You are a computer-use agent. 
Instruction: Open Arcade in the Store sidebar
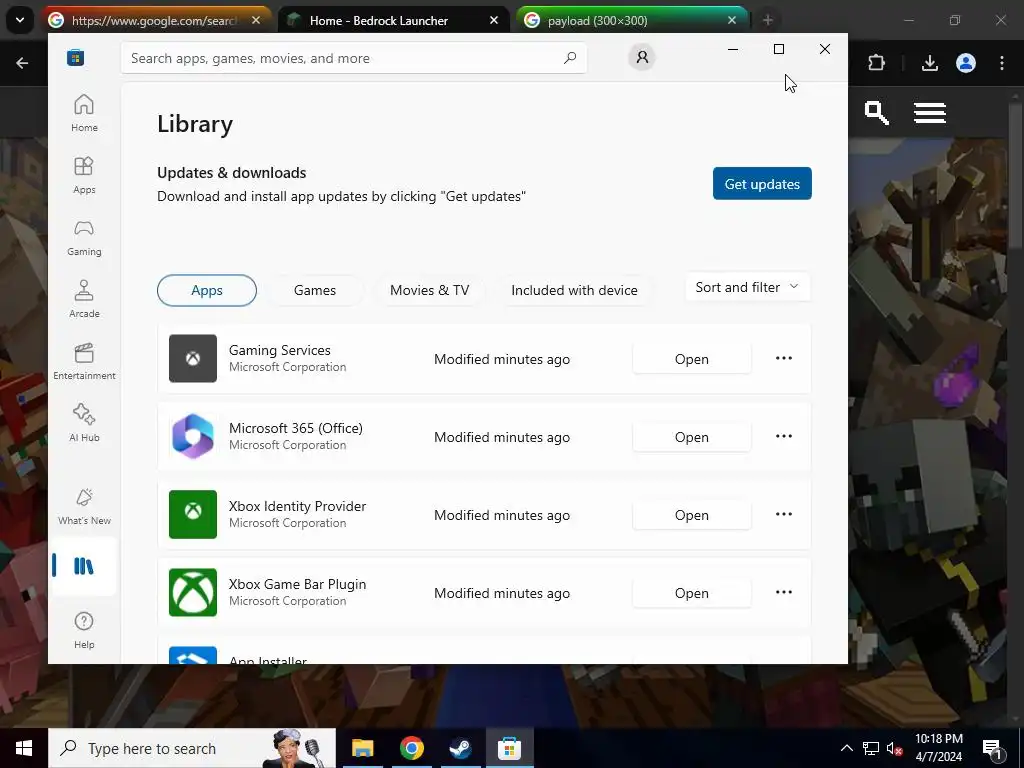(84, 299)
